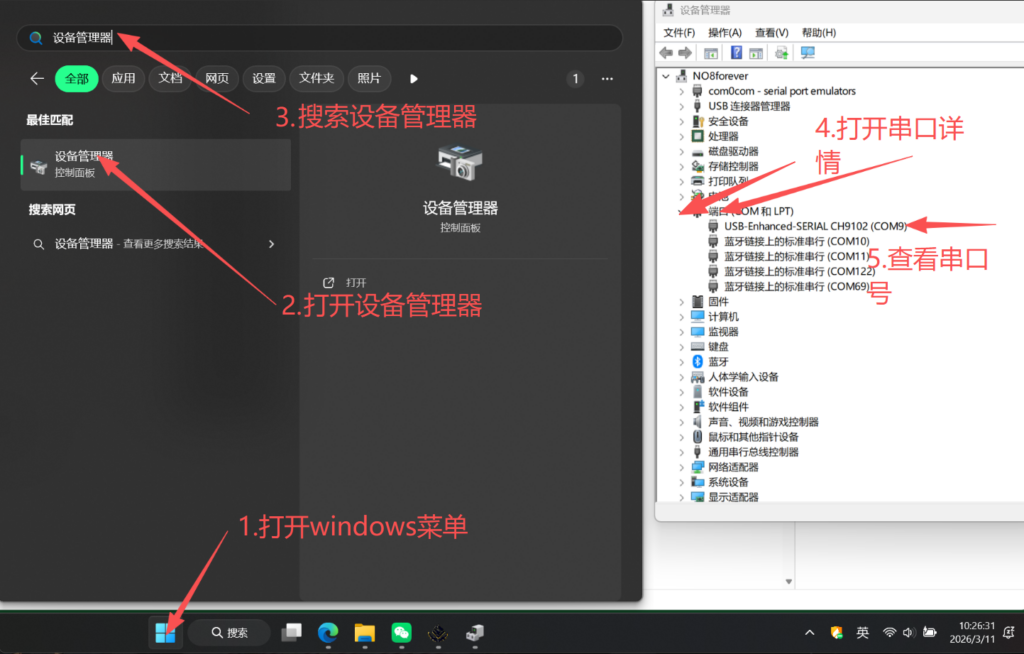
Task: Select the 设置 search filter tab
Action: (x=263, y=78)
